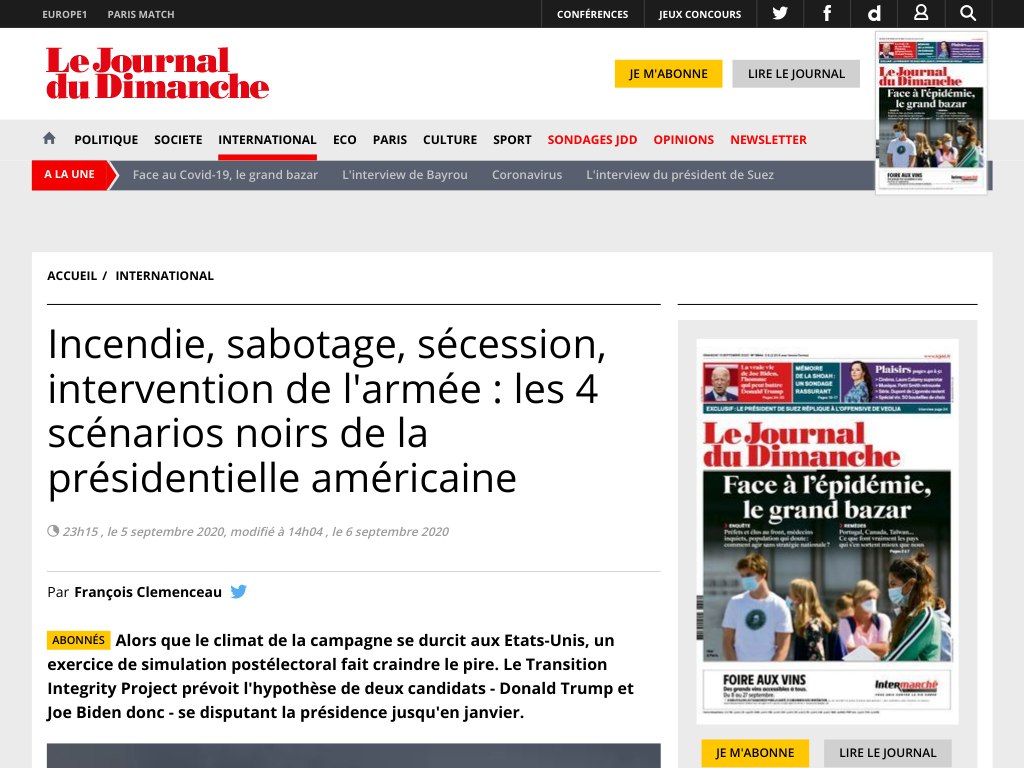Select SOCIETE section tab

click(178, 140)
